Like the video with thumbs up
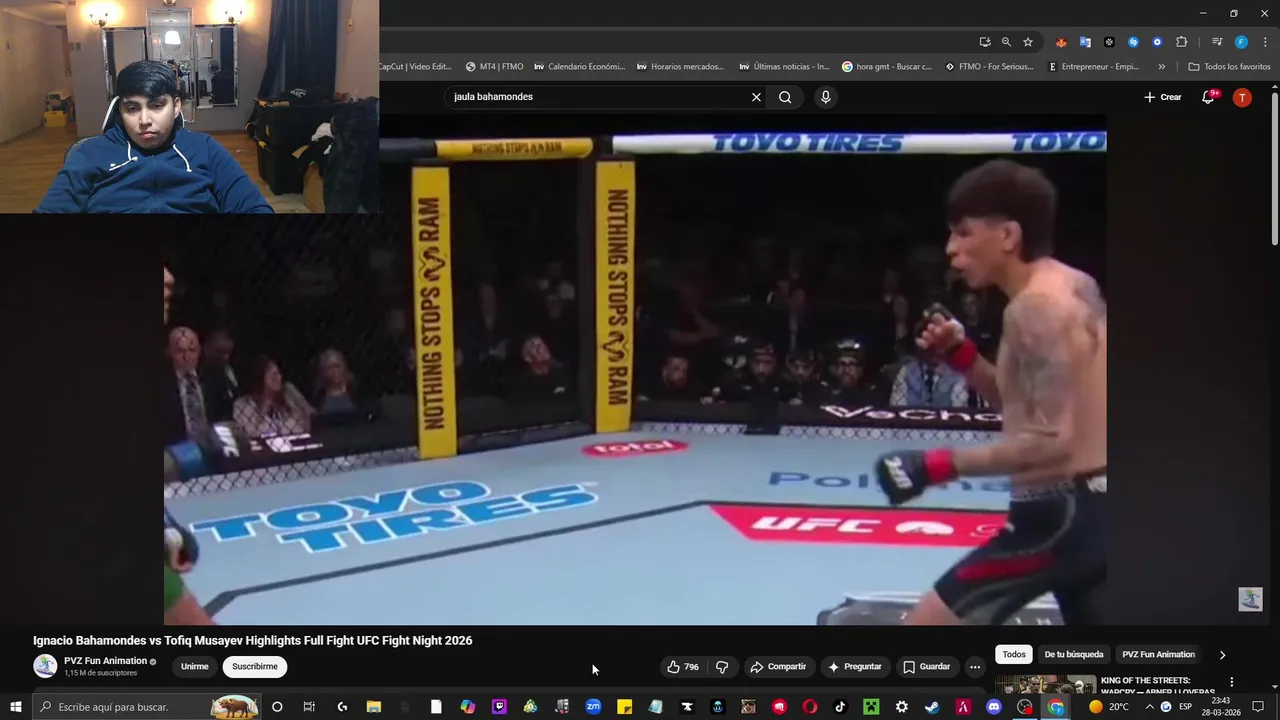This screenshot has height=720, width=1280. [x=683, y=667]
